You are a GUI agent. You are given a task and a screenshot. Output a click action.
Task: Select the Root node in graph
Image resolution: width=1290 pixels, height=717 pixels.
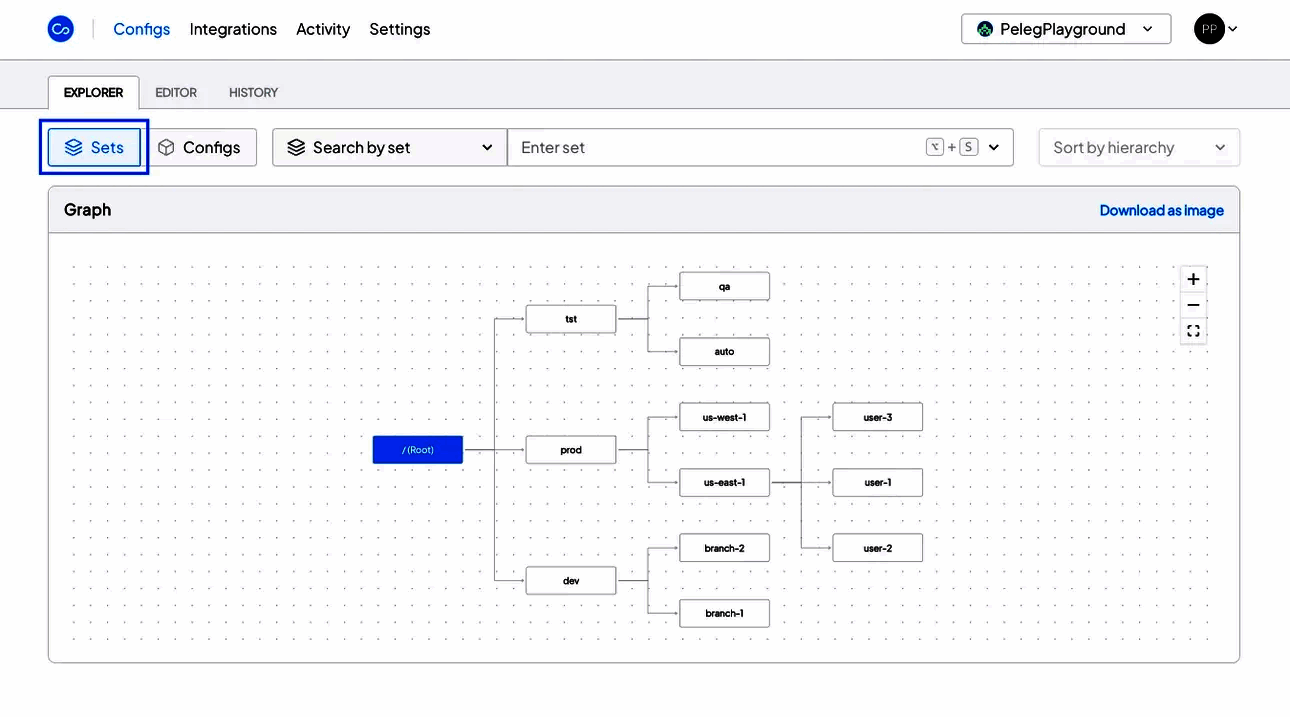pyautogui.click(x=418, y=450)
